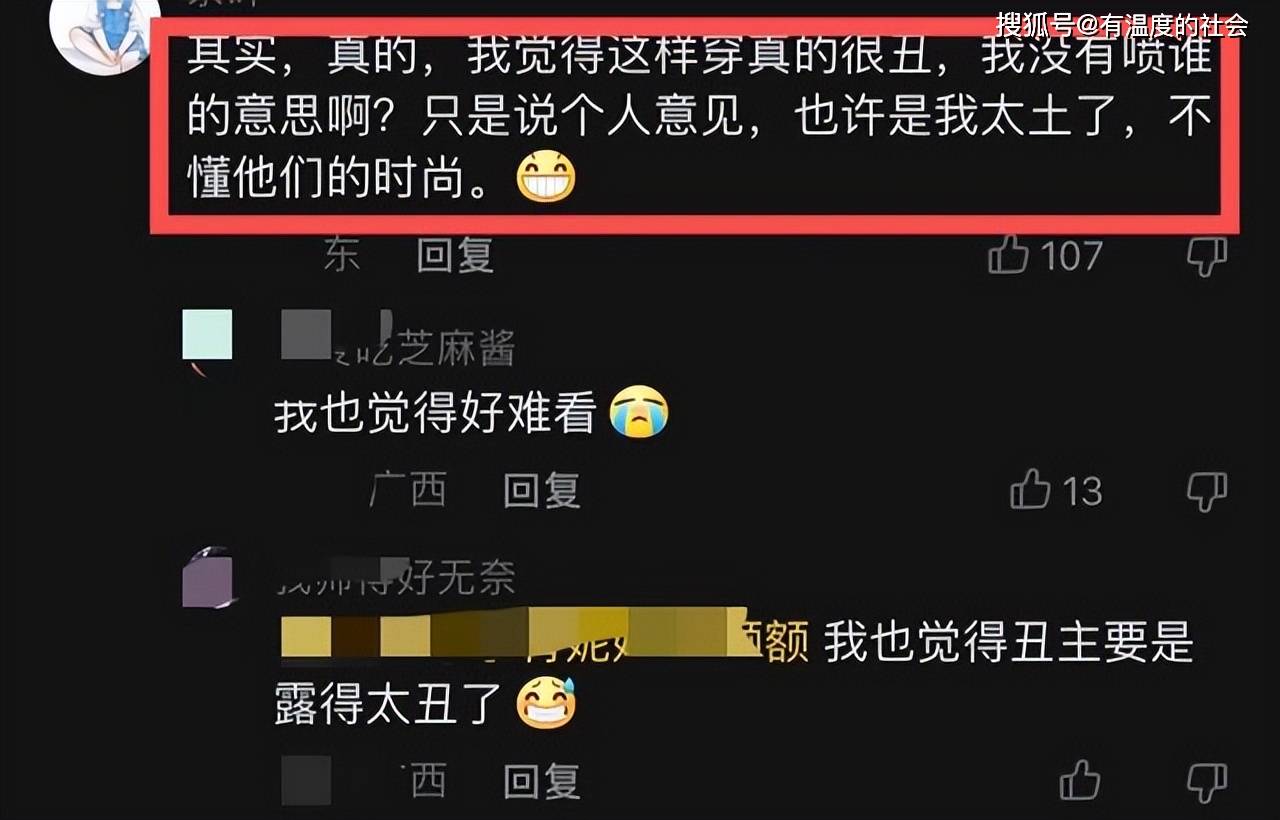
Task: Dislike the '我也觉得好难看' comment
Action: [1206, 492]
